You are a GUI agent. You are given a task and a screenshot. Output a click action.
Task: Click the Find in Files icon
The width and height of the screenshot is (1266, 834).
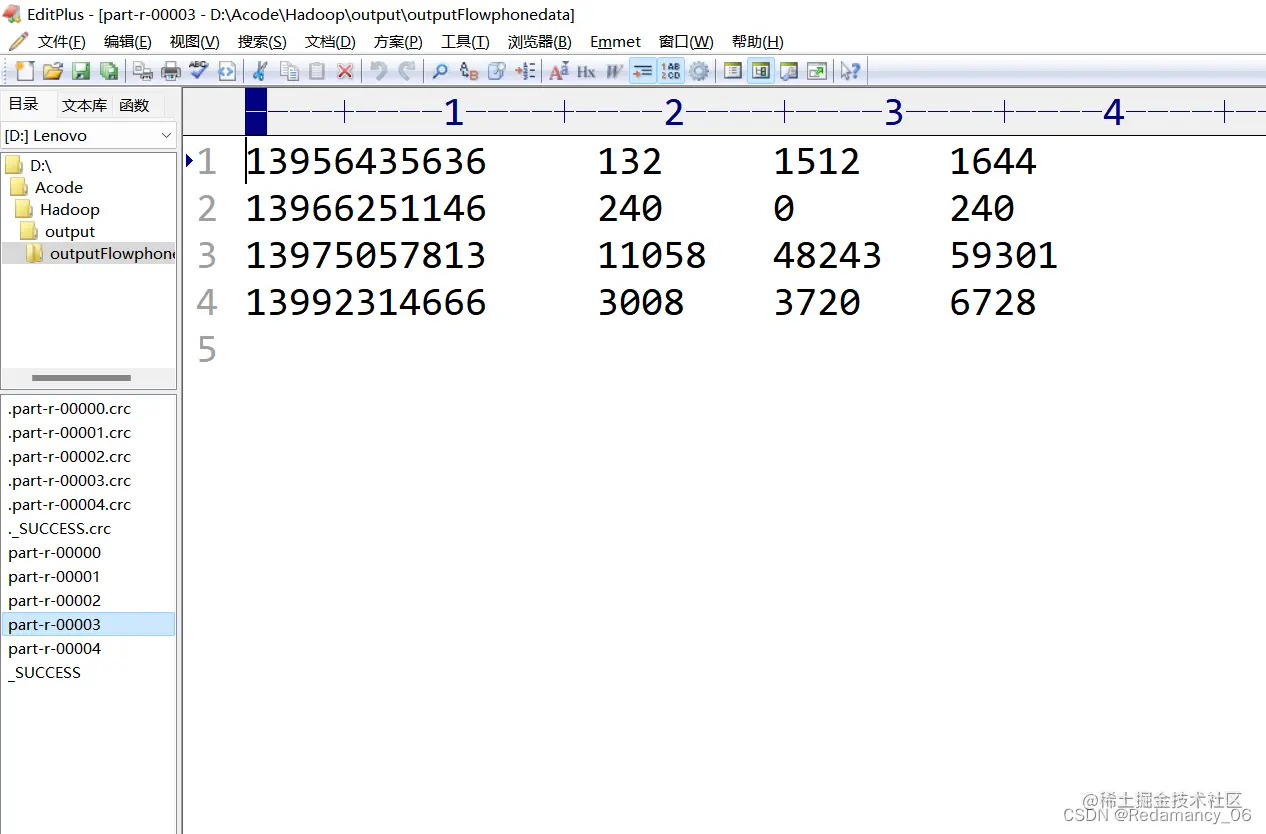point(496,71)
